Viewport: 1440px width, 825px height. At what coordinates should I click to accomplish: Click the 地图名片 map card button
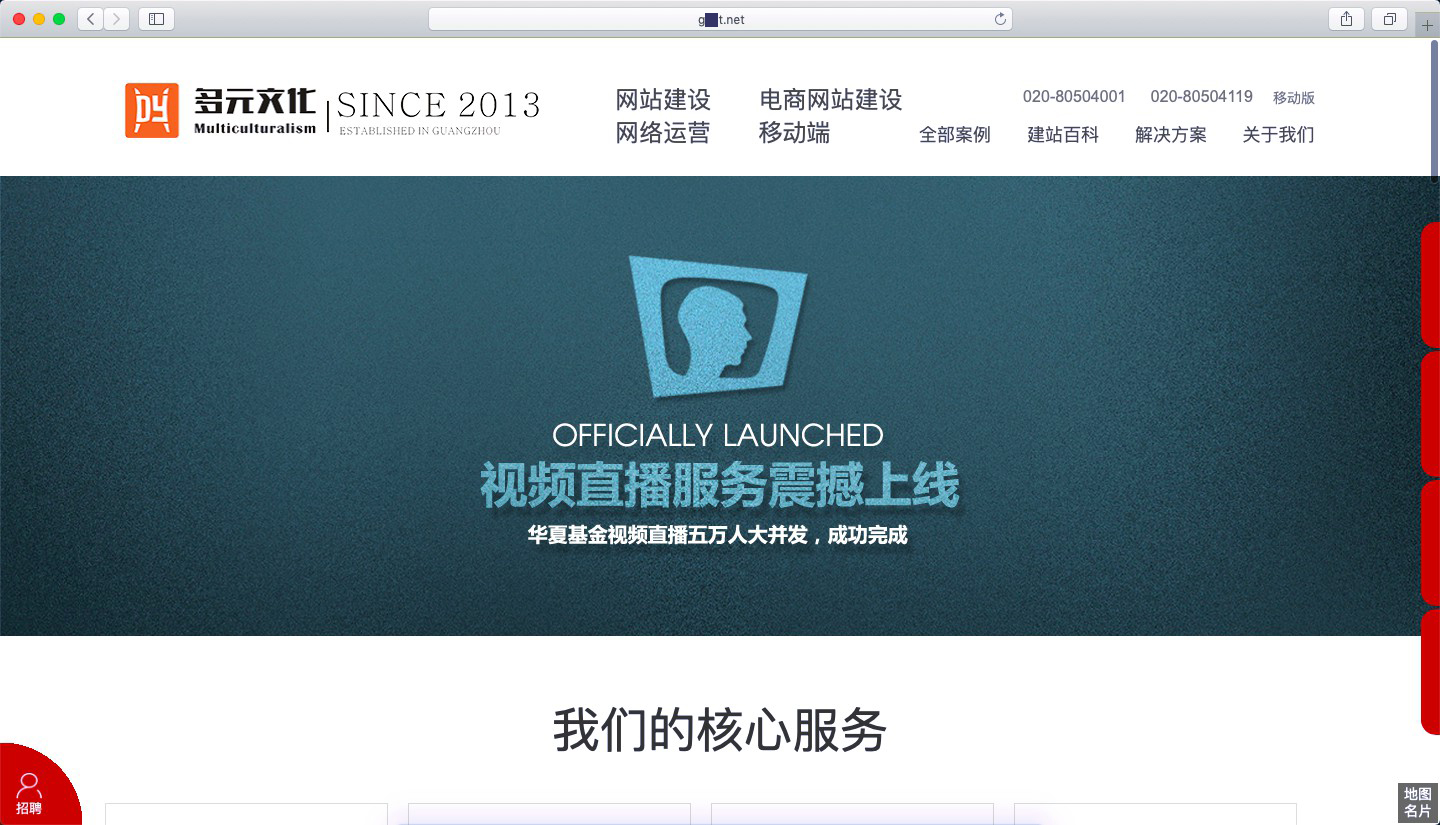(x=1417, y=803)
